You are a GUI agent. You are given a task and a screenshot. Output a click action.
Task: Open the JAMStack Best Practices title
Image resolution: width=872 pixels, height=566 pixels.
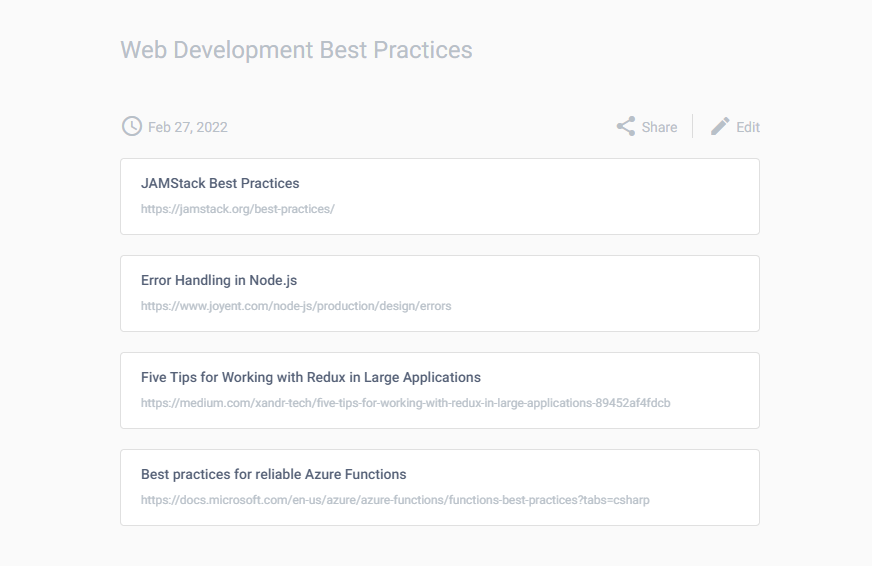point(220,183)
